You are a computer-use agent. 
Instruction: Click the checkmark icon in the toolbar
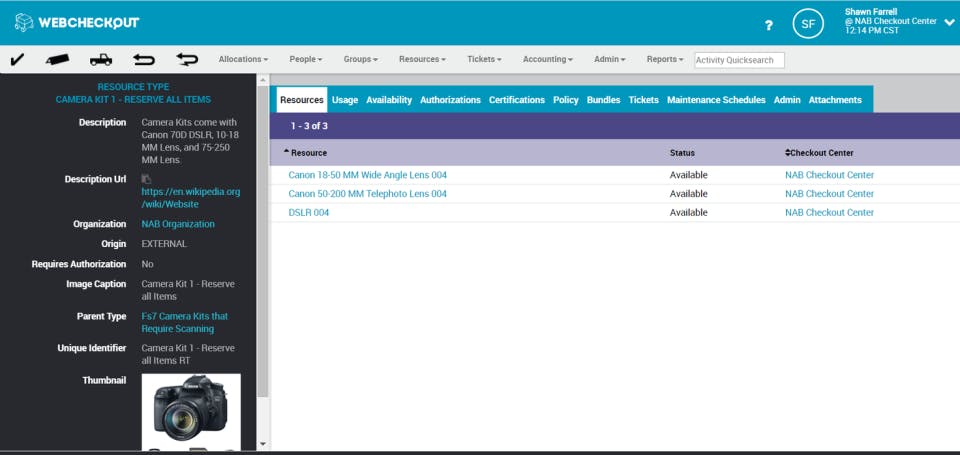tap(17, 59)
